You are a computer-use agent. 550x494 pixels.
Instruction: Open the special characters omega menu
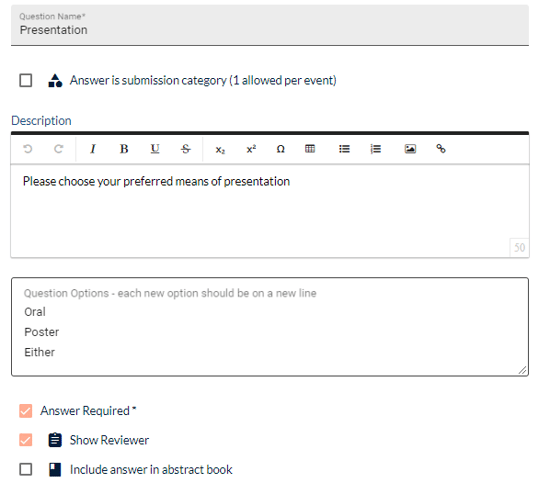(x=280, y=149)
